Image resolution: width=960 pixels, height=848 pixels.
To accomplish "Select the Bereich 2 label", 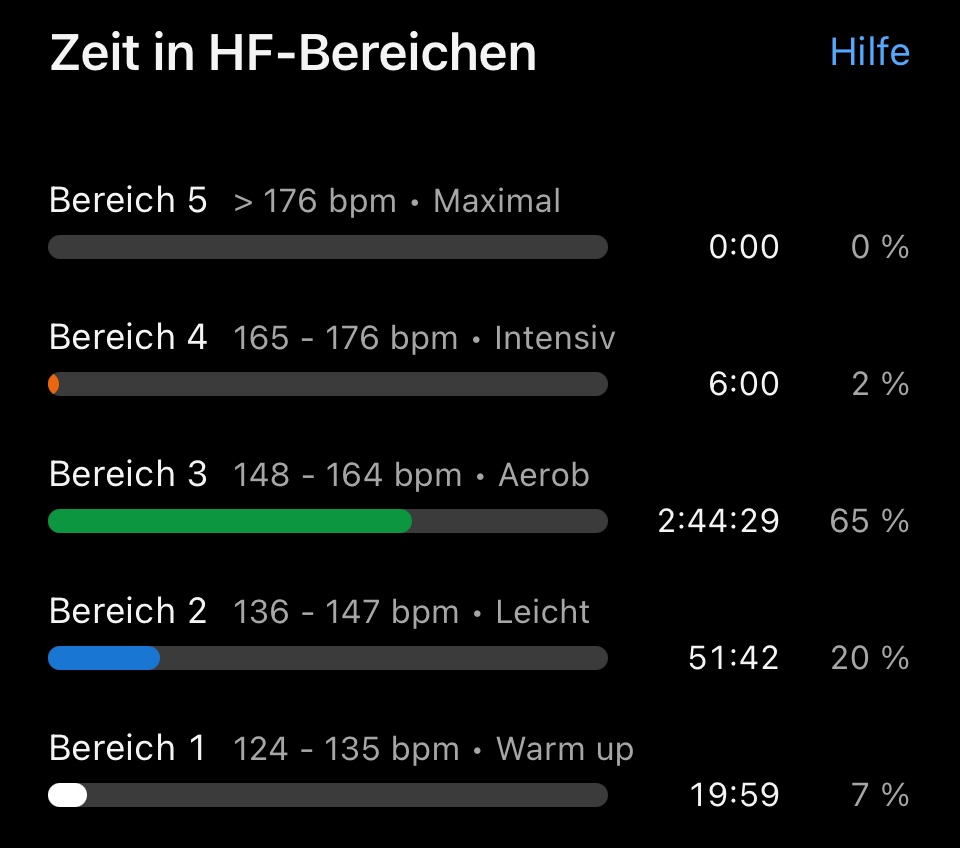I will pos(128,612).
